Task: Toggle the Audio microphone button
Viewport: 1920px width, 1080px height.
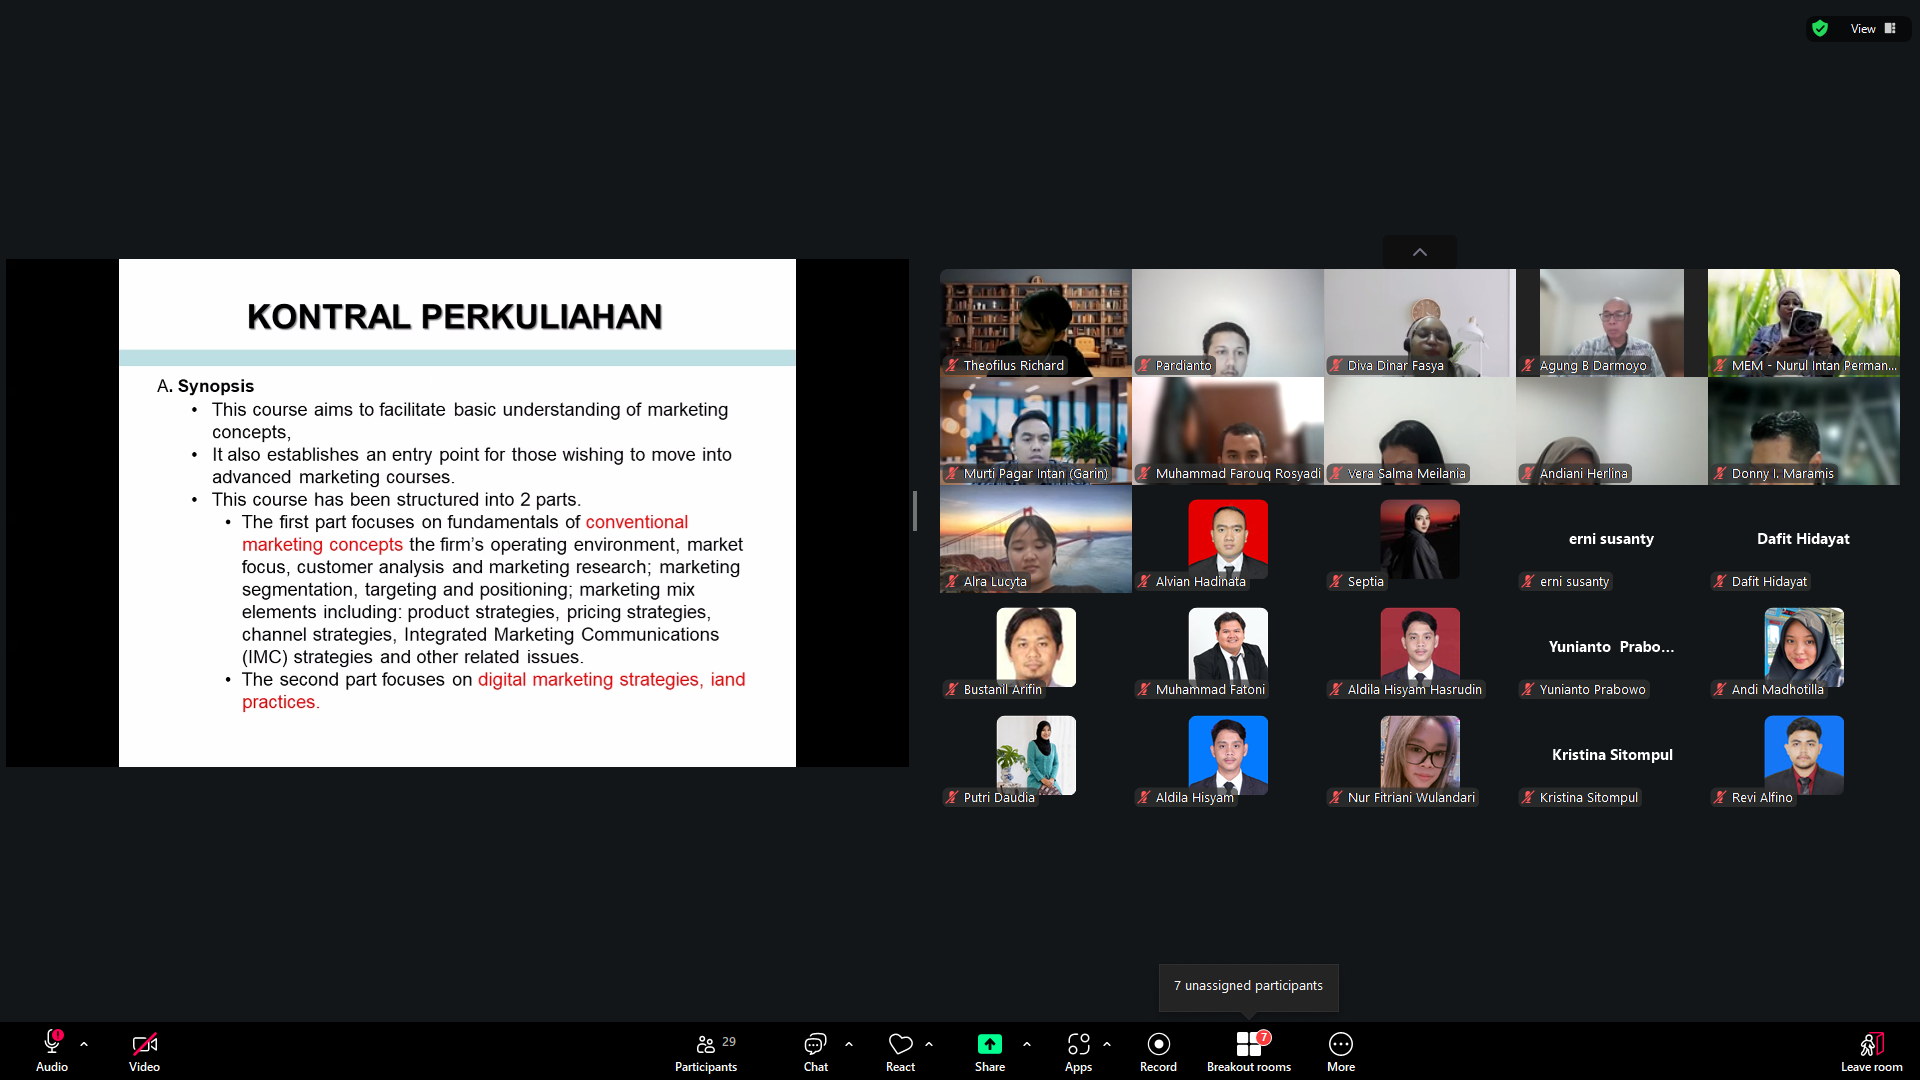Action: [x=52, y=1051]
